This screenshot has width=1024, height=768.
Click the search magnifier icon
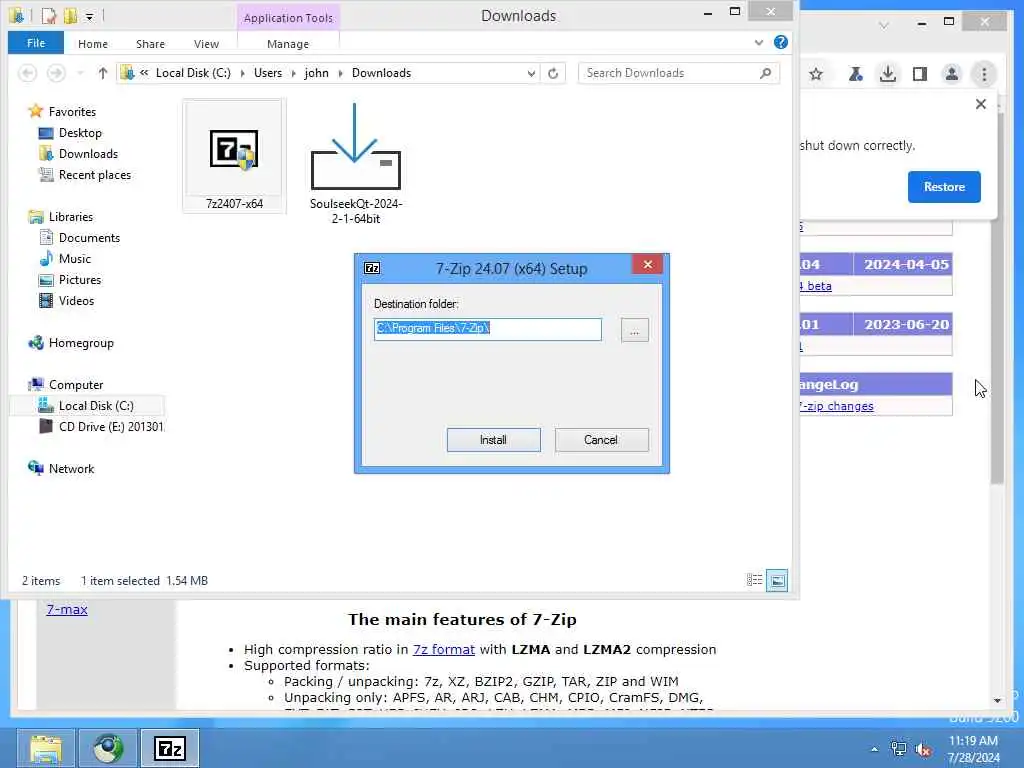click(x=765, y=73)
